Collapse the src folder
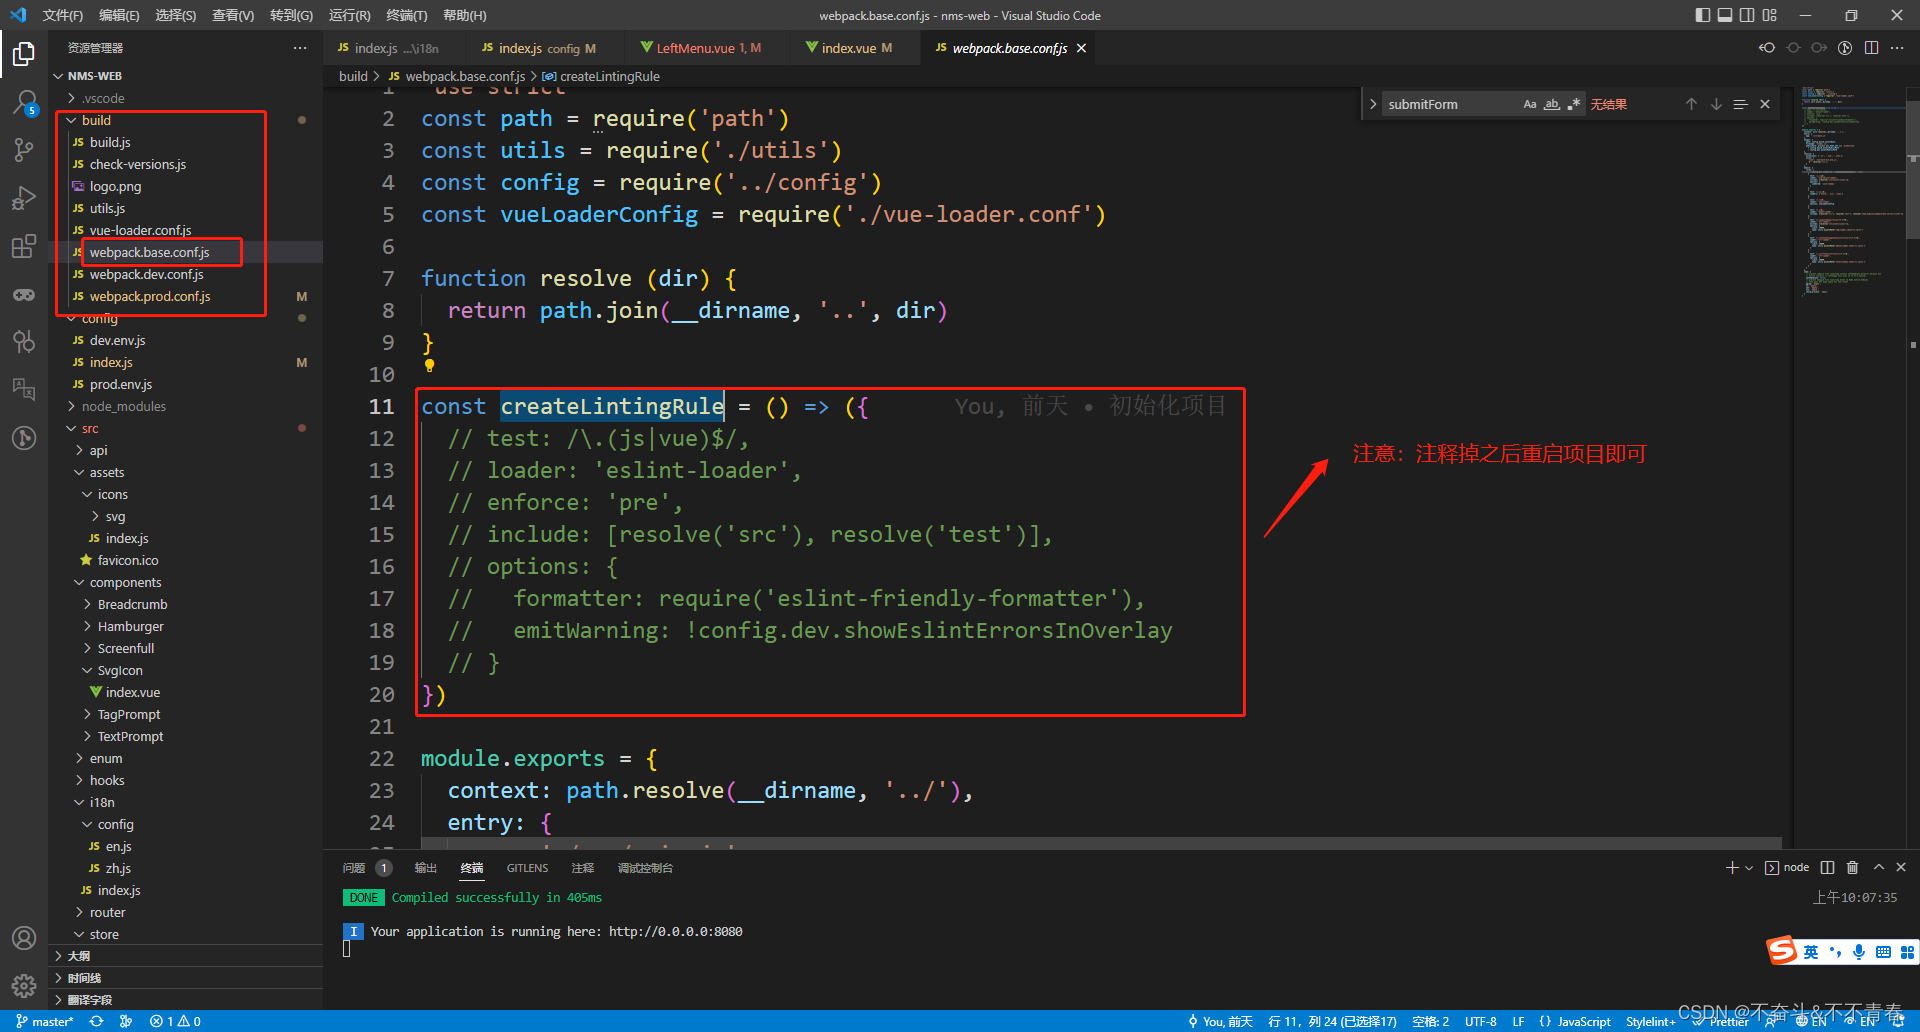1920x1032 pixels. coord(72,428)
